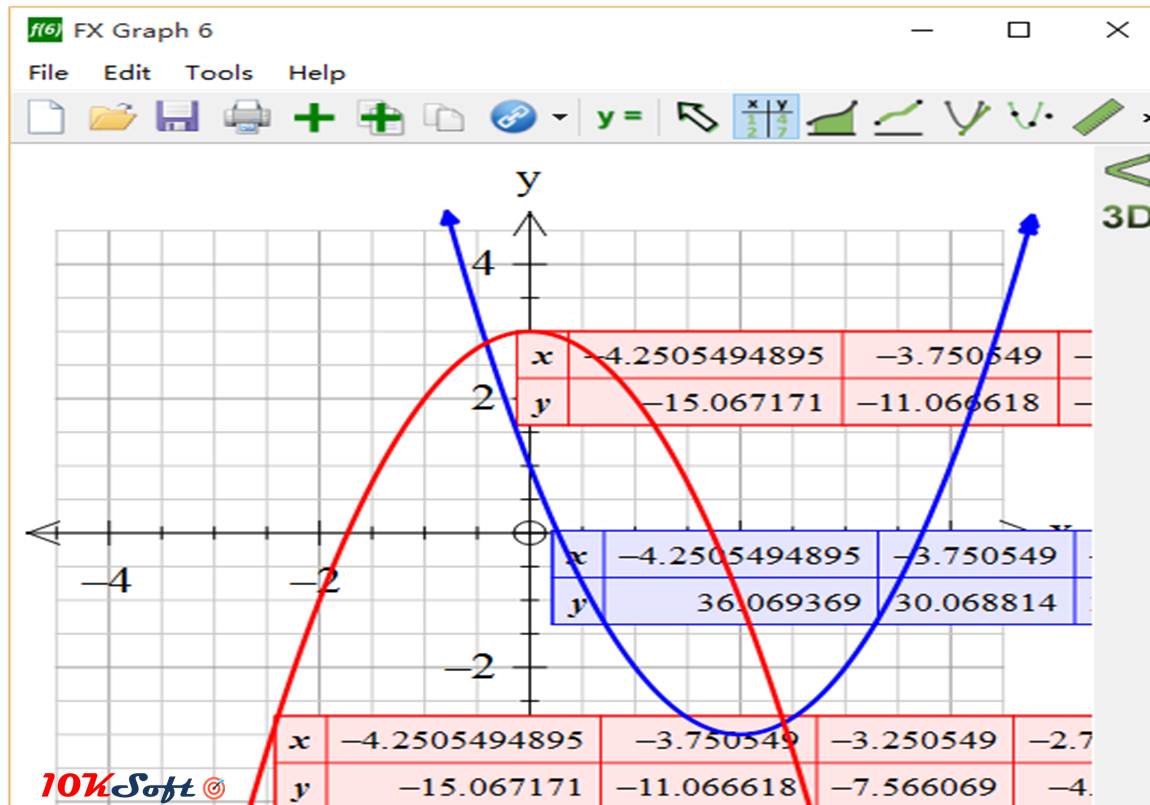1150x805 pixels.
Task: Select the arrow pointer tool
Action: click(x=697, y=117)
